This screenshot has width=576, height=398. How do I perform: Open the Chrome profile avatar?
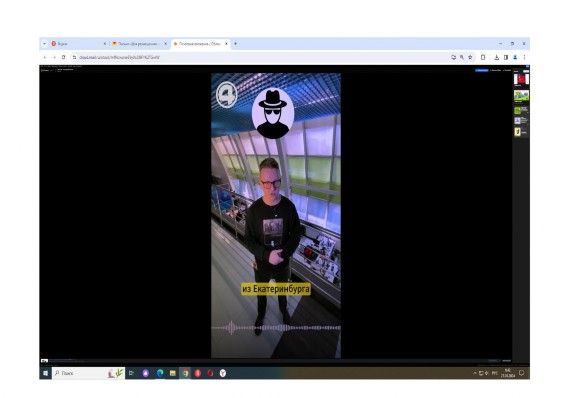click(x=515, y=57)
